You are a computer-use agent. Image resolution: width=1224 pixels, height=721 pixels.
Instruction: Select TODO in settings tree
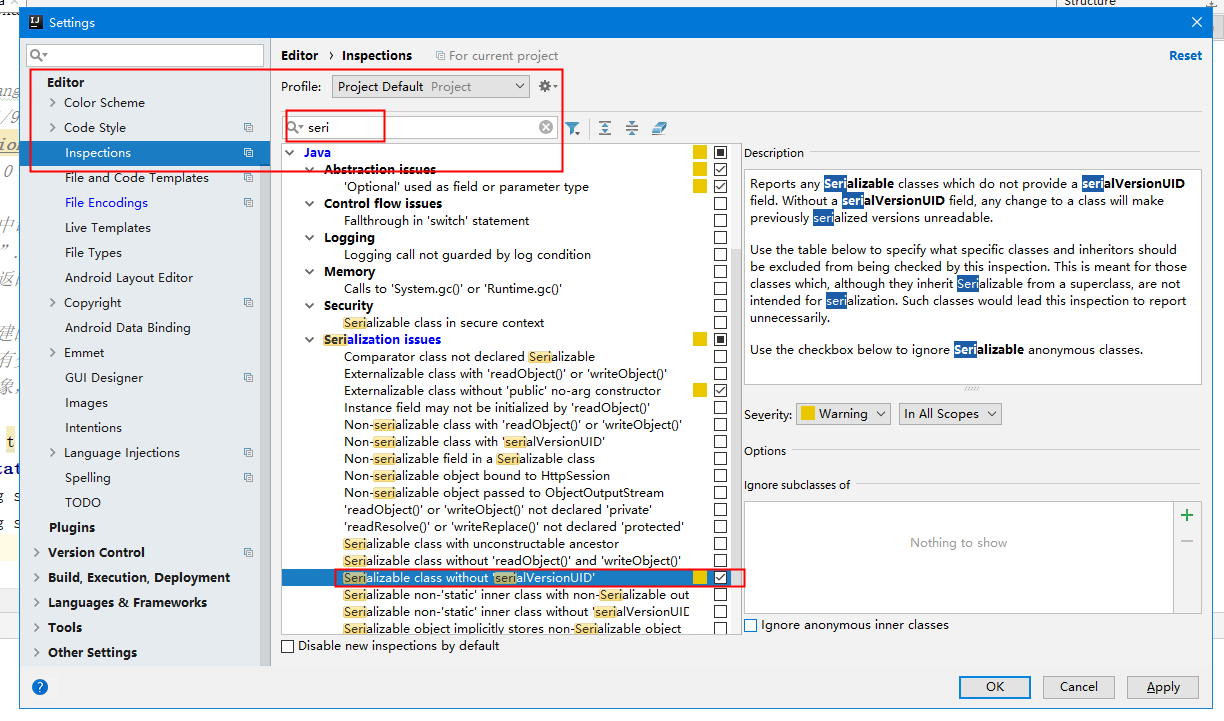point(83,503)
